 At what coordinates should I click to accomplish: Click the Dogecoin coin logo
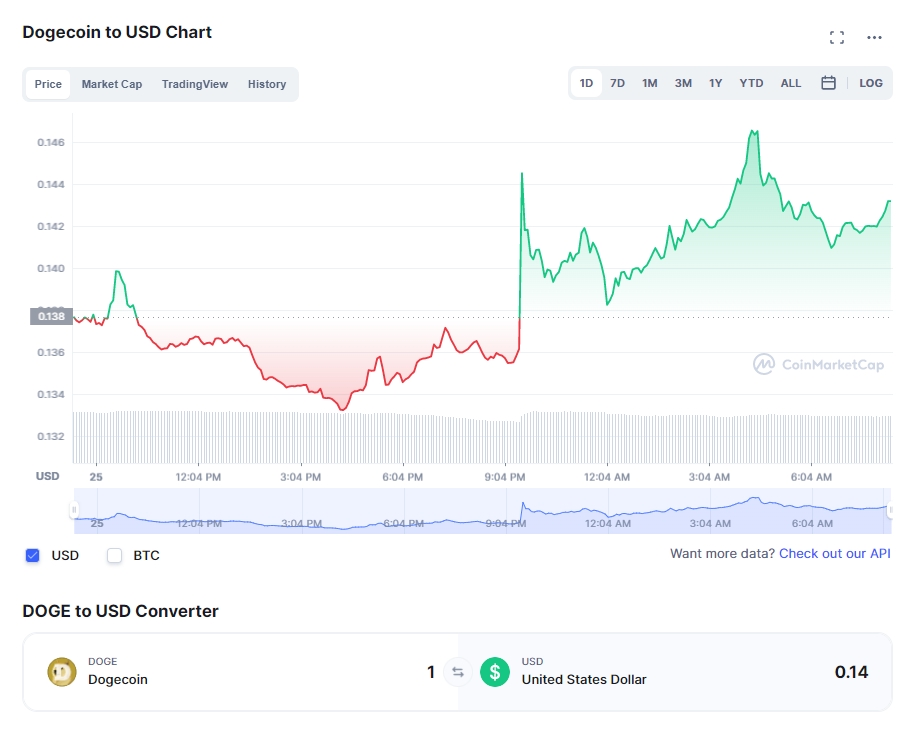62,672
